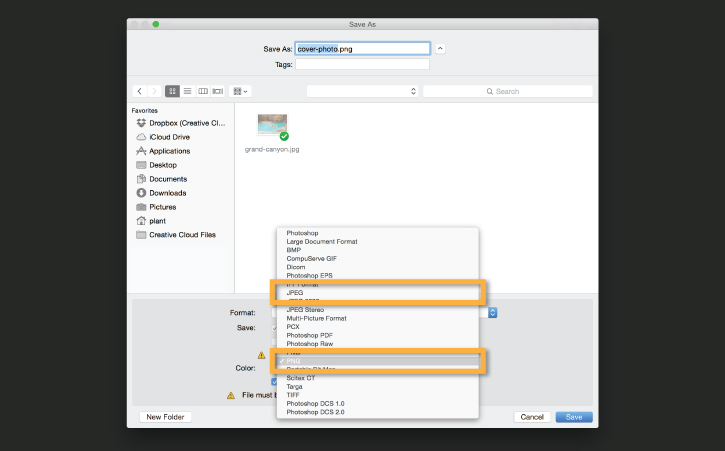Create a New Folder

click(x=165, y=417)
